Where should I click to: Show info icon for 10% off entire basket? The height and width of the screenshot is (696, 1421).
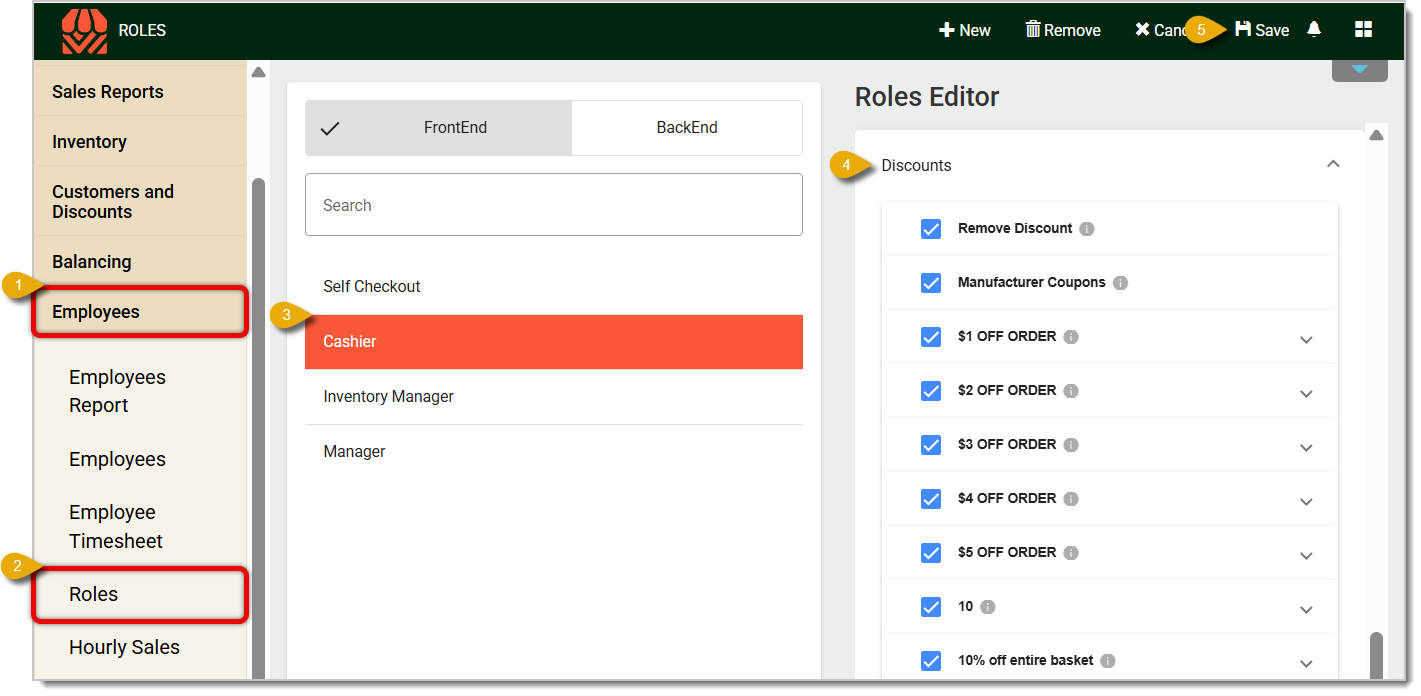(1108, 661)
